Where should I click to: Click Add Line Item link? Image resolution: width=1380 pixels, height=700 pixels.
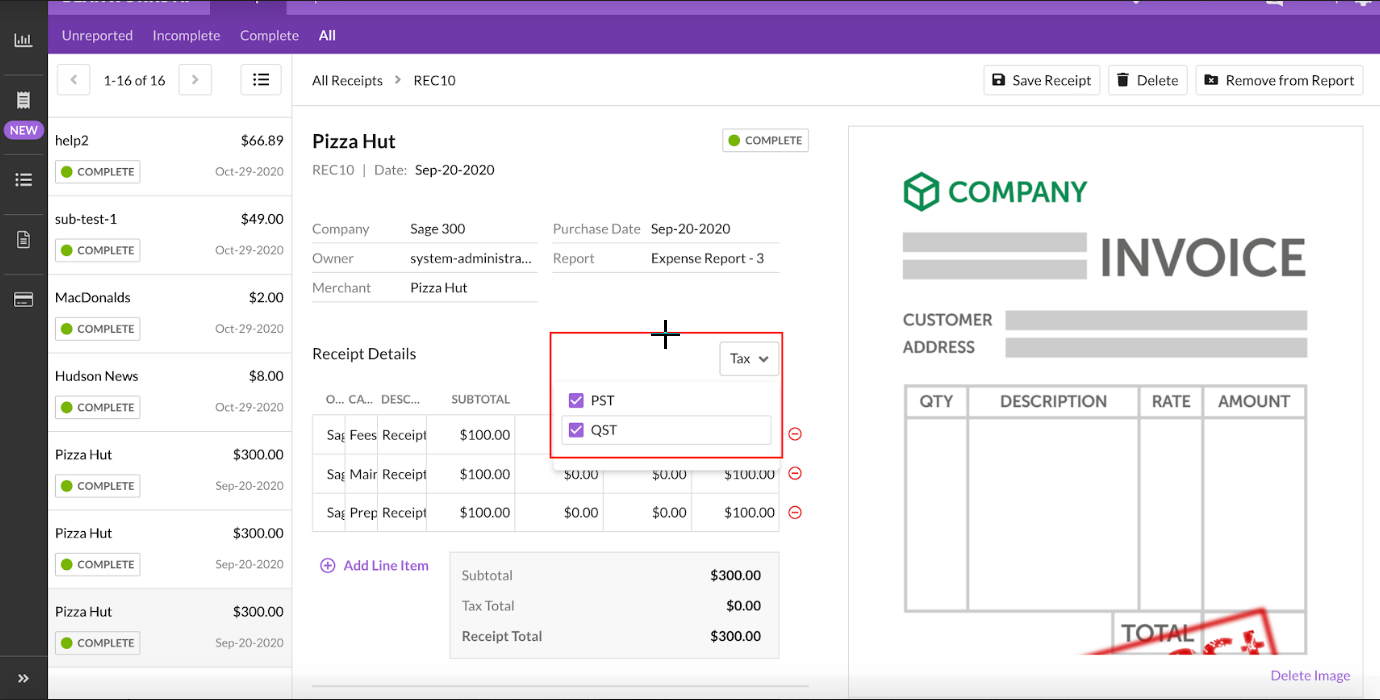point(374,565)
